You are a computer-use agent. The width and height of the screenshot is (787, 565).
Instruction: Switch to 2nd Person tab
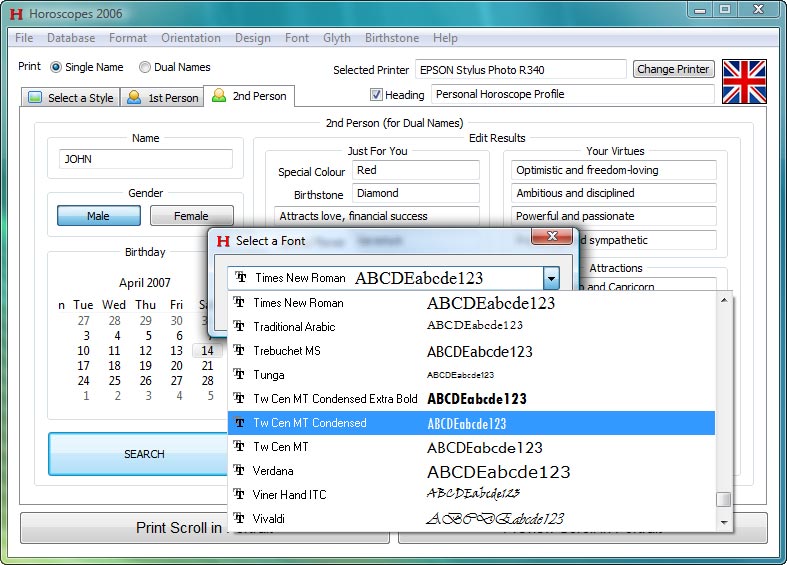249,96
